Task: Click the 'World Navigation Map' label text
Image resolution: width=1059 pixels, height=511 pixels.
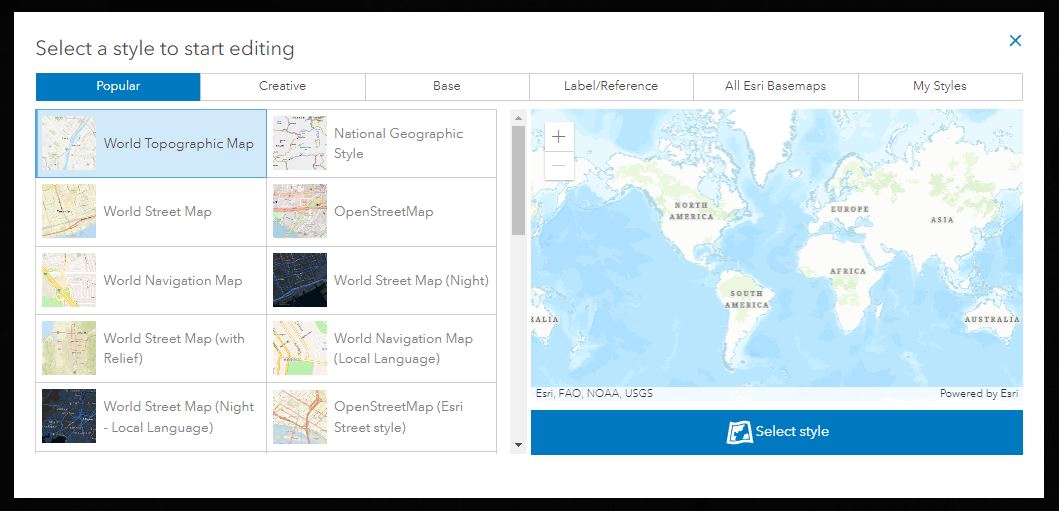Action: [x=173, y=281]
